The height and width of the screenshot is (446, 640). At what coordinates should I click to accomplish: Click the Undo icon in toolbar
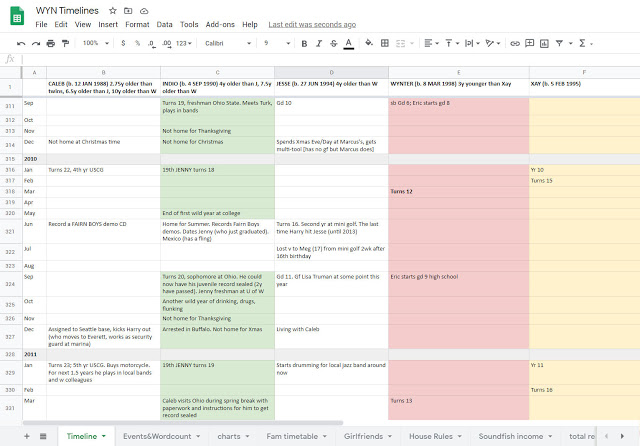click(x=21, y=44)
